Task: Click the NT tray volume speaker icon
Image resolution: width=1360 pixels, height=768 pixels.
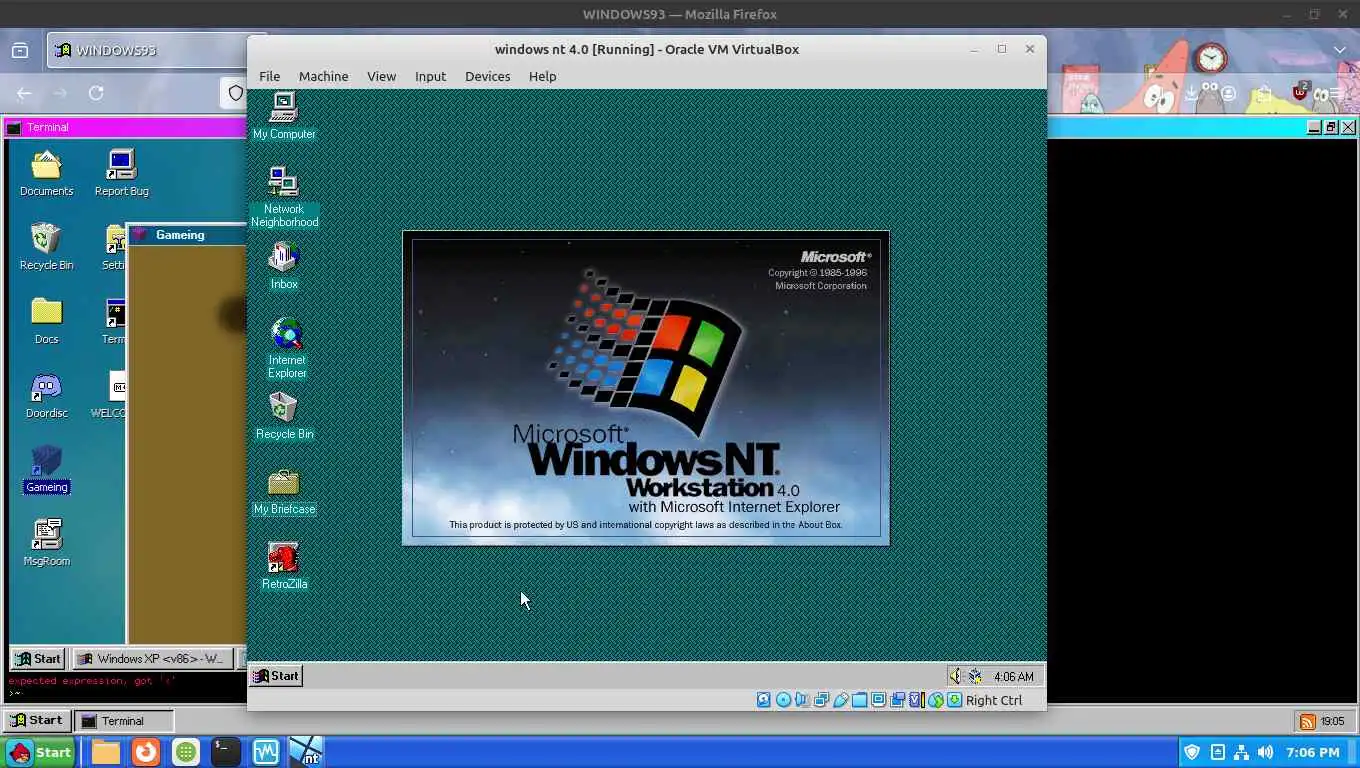Action: coord(955,676)
